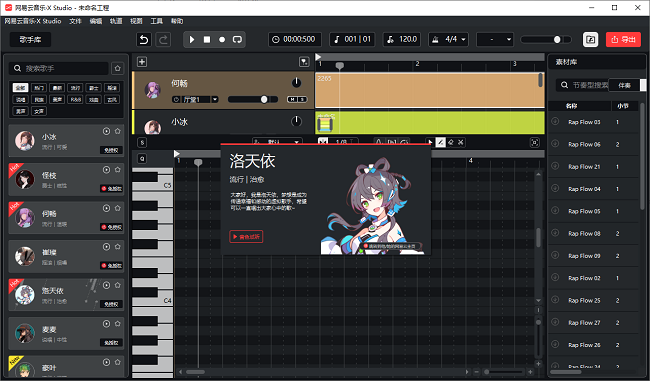Preview the 麦麦 singer voice
This screenshot has width=650, height=381.
107,324
